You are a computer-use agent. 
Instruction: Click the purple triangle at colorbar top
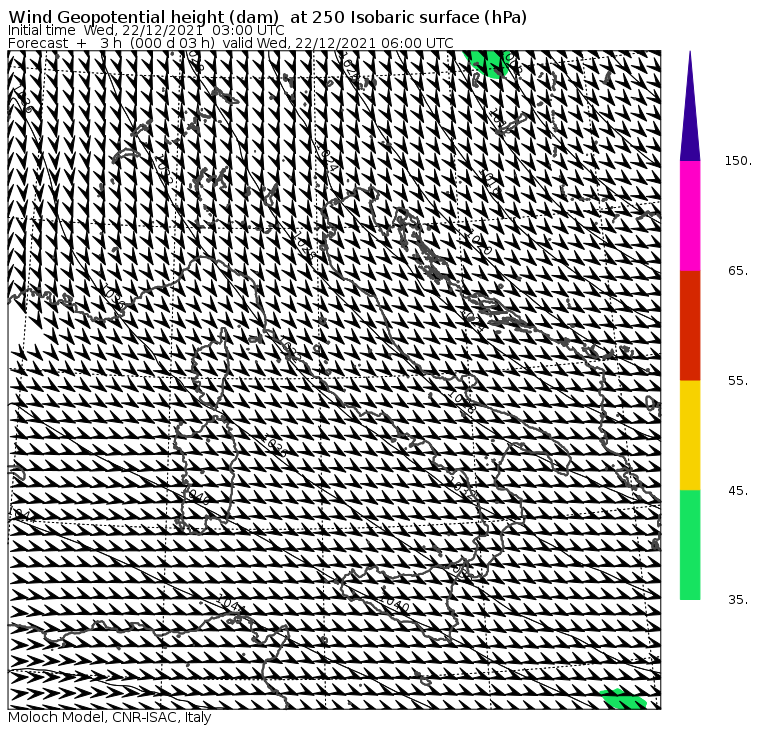point(690,106)
